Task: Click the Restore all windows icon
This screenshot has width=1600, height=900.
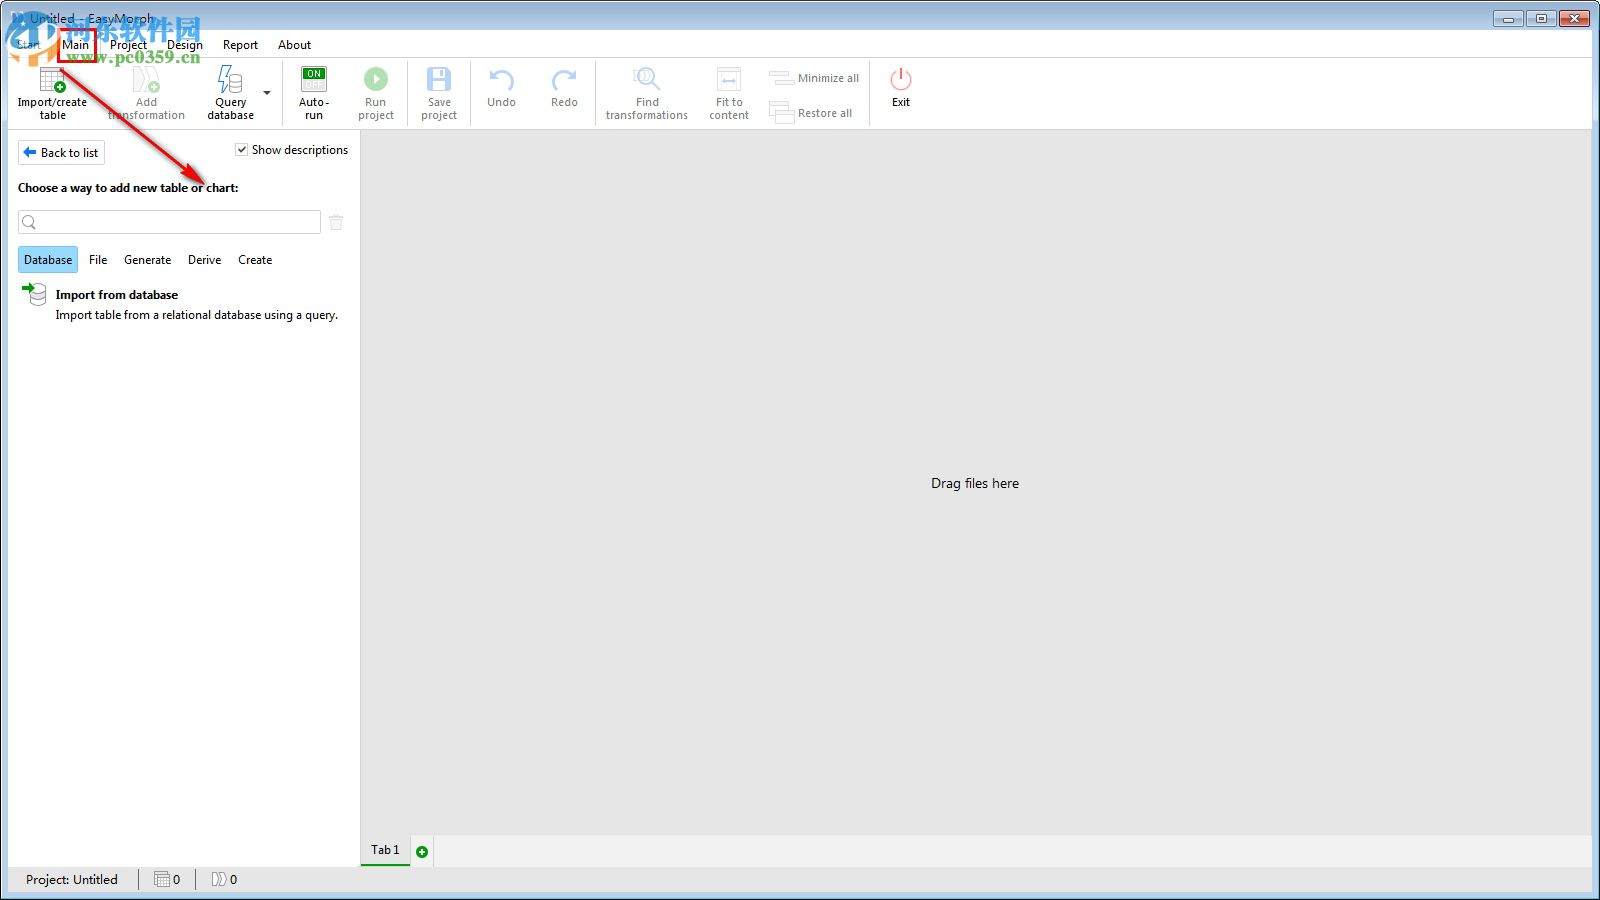Action: coord(781,111)
